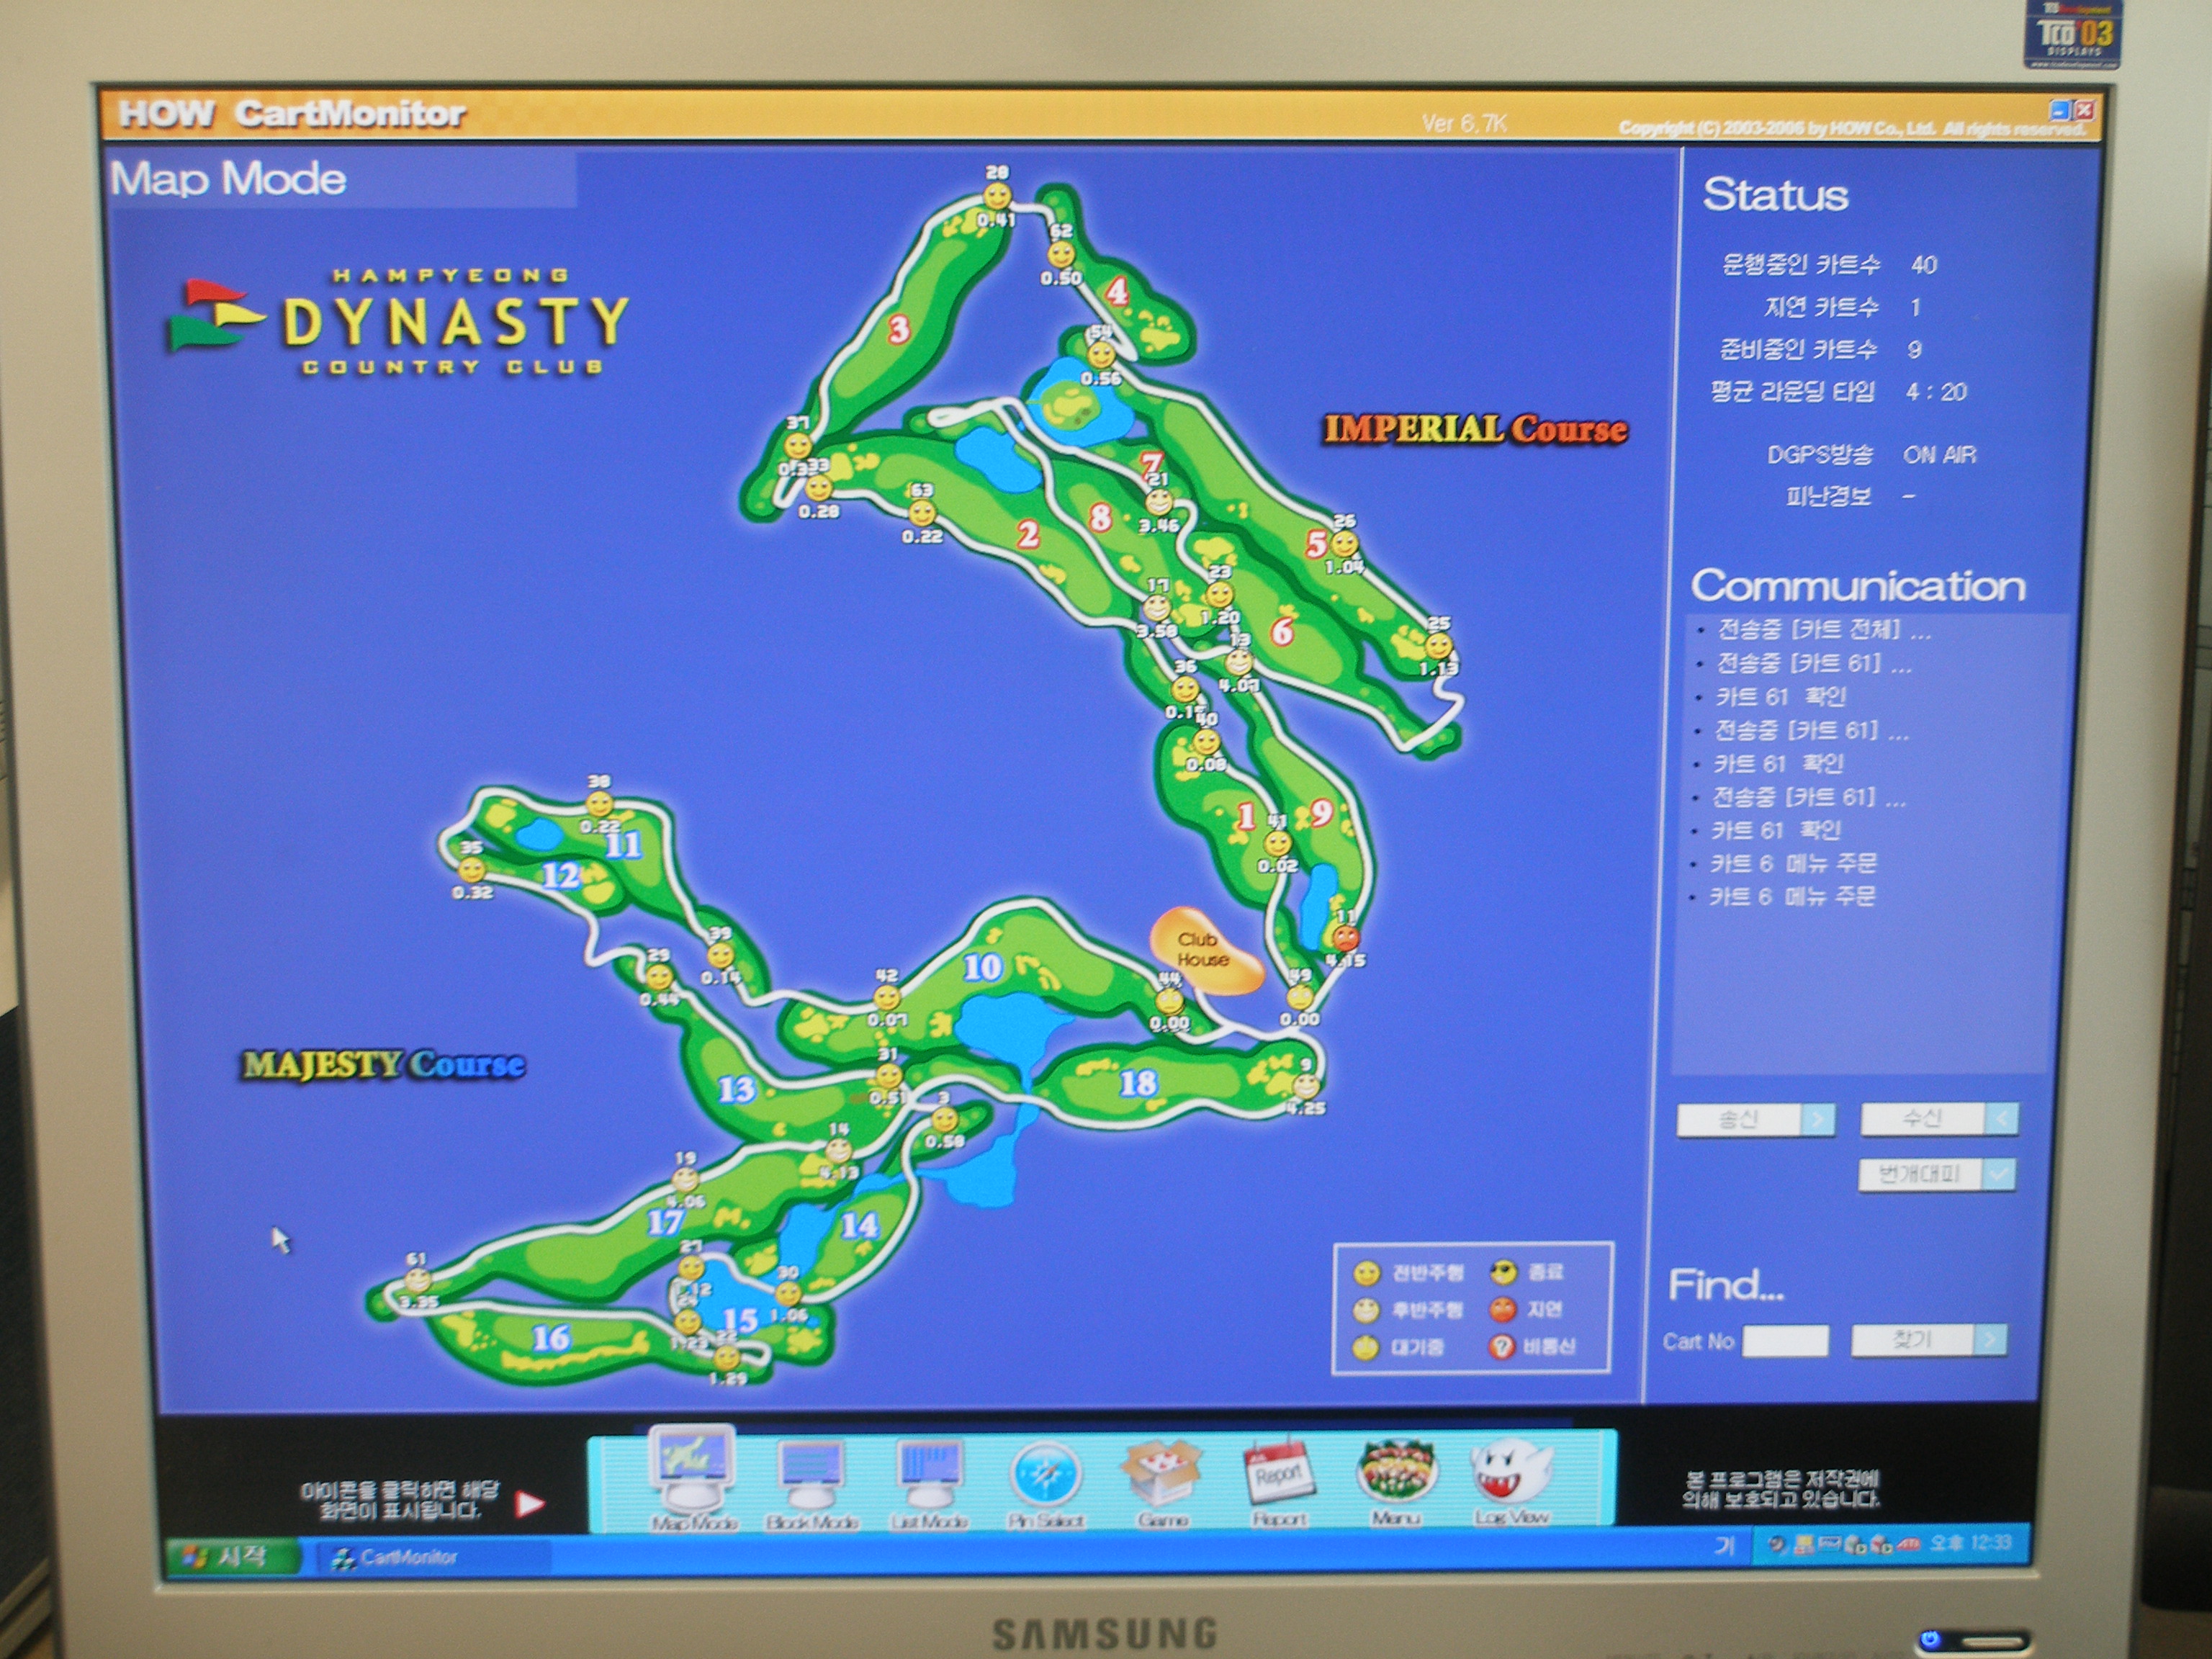Select cart 35 on hole 12
Screen dimensions: 2212x1659
471,869
